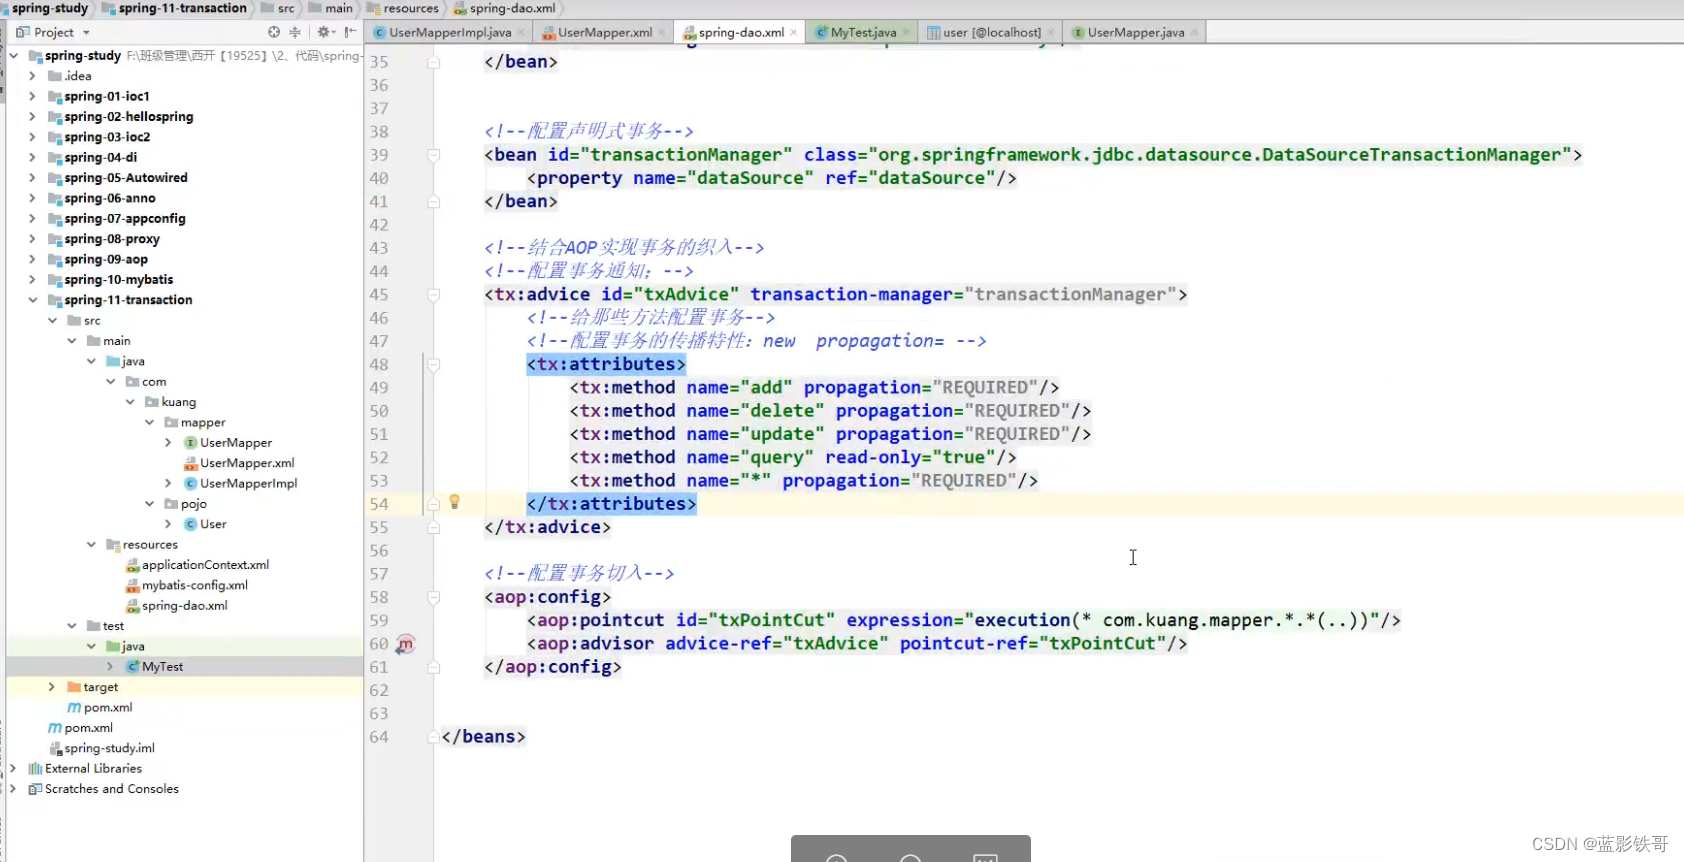This screenshot has height=862, width=1684.
Task: Click the resources folder icon in tree
Action: pos(113,545)
